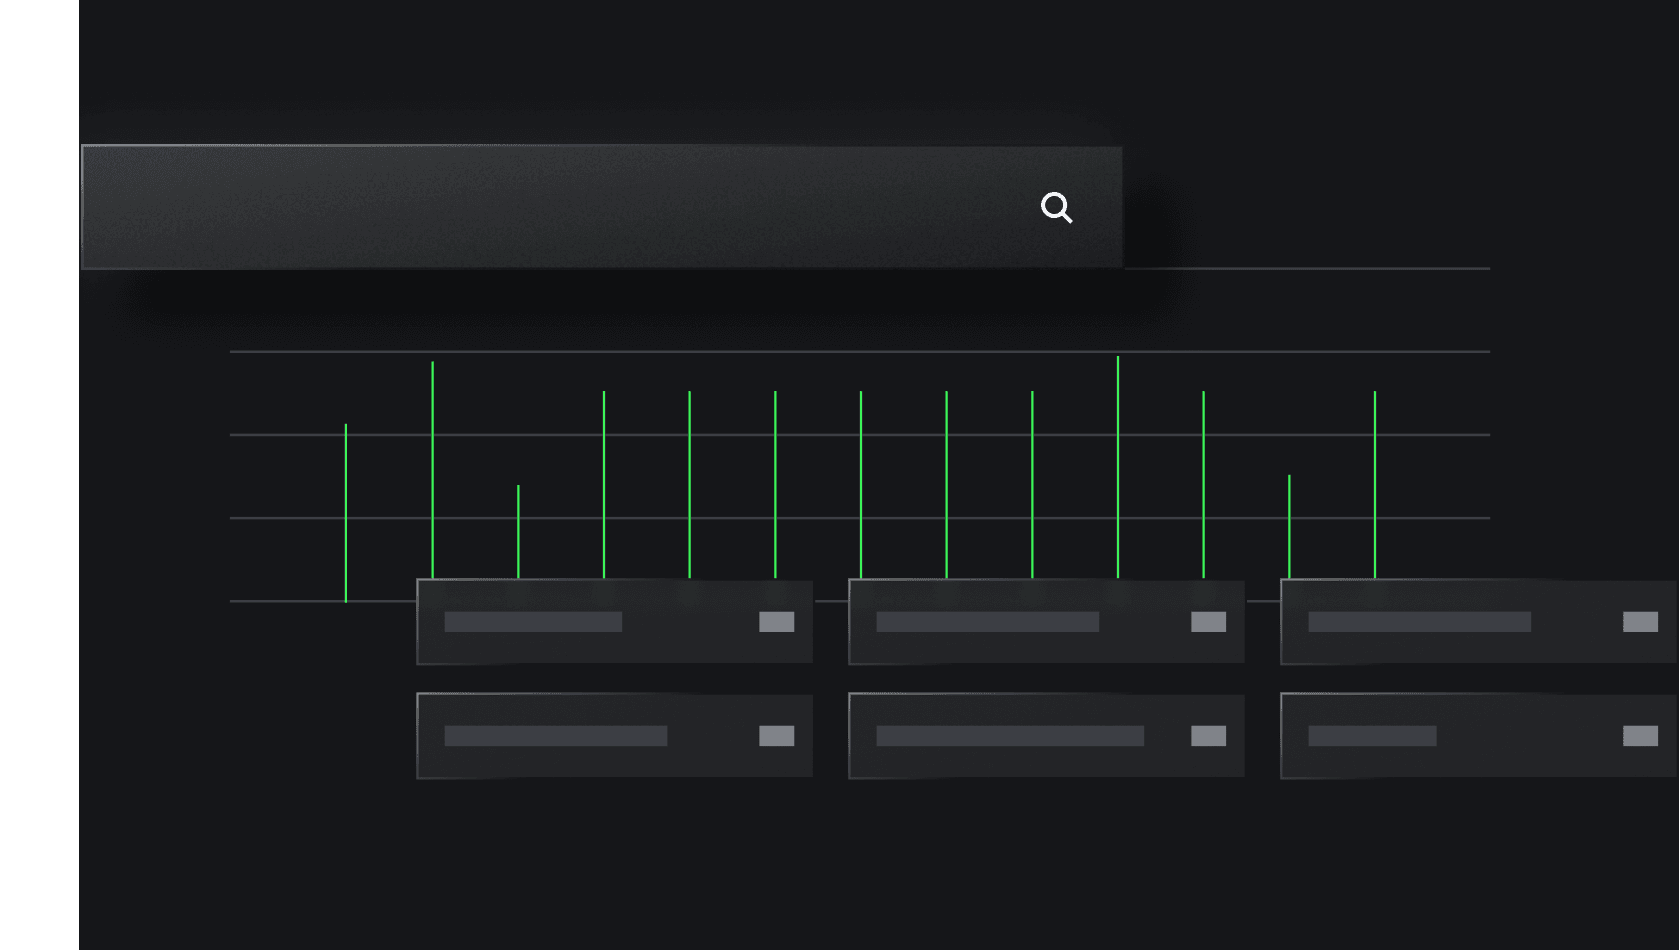Viewport: 1679px width, 950px height.
Task: Click placeholder label on middle top-row card
Action: tap(987, 622)
